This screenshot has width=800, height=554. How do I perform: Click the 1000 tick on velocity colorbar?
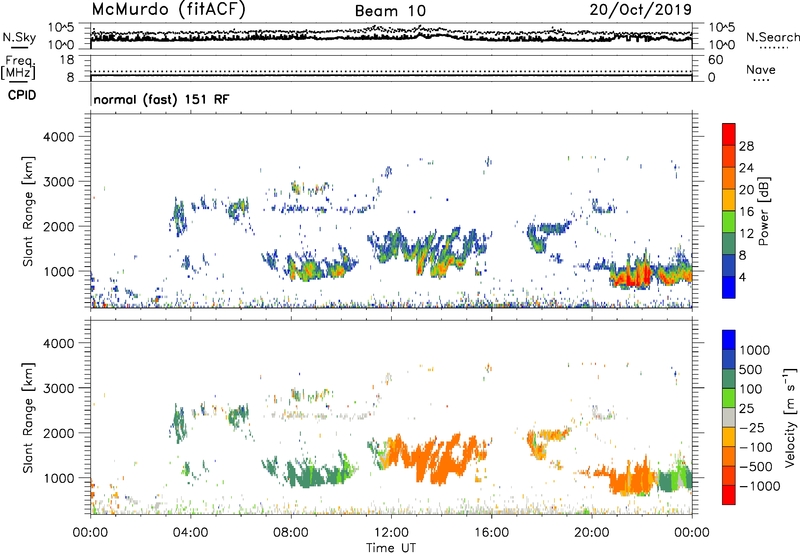[x=755, y=350]
